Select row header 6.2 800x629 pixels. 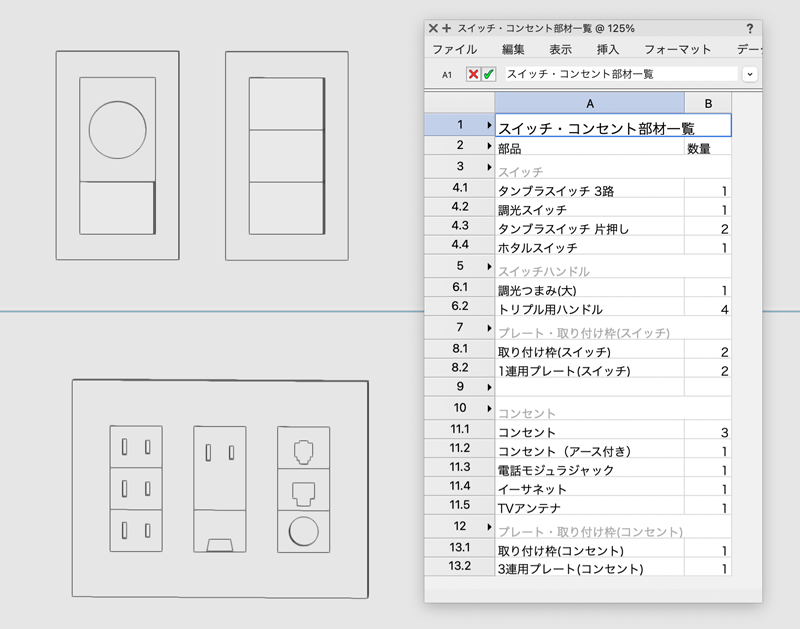460,306
